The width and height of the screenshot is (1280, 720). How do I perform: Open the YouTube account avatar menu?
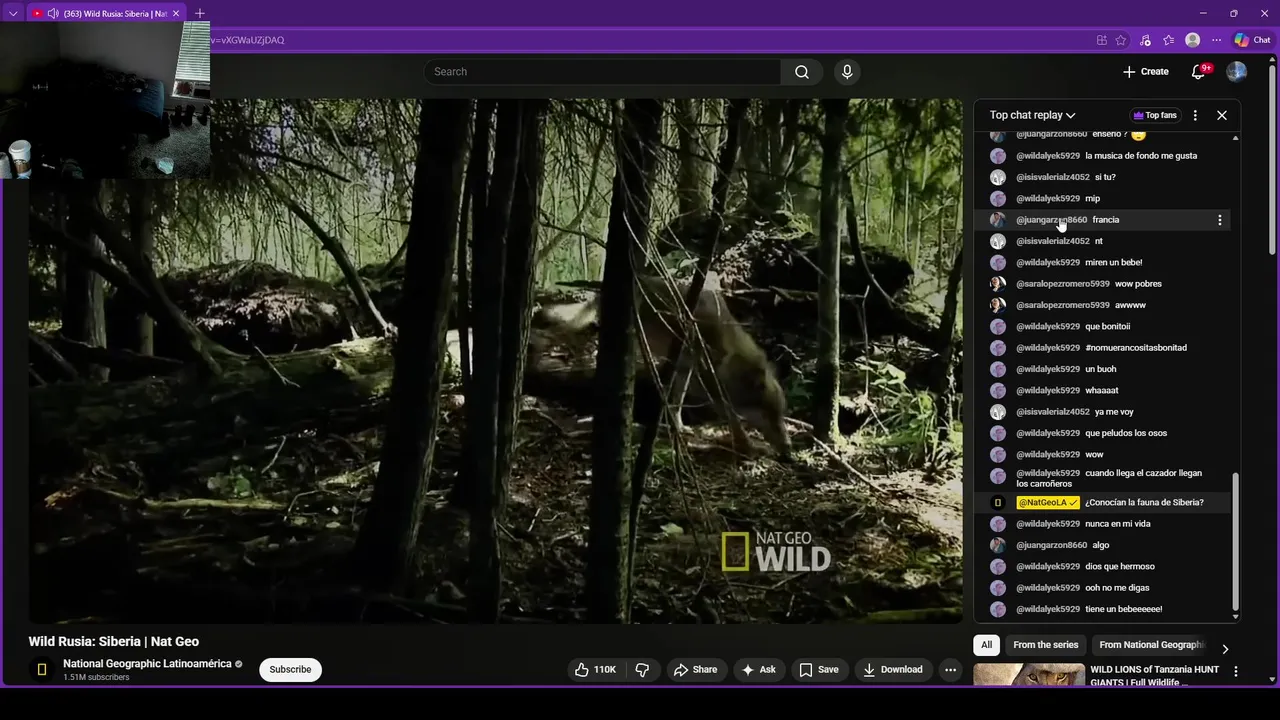[1237, 72]
